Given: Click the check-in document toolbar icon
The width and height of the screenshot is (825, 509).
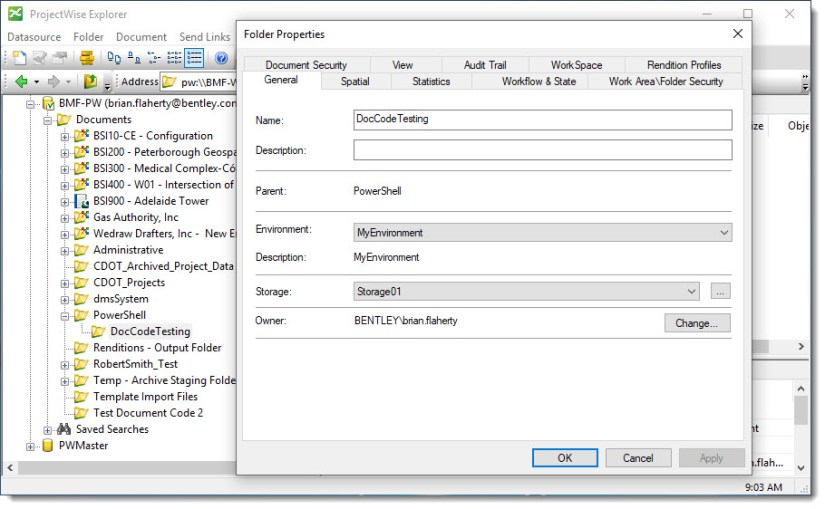Looking at the screenshot, I should [x=40, y=57].
